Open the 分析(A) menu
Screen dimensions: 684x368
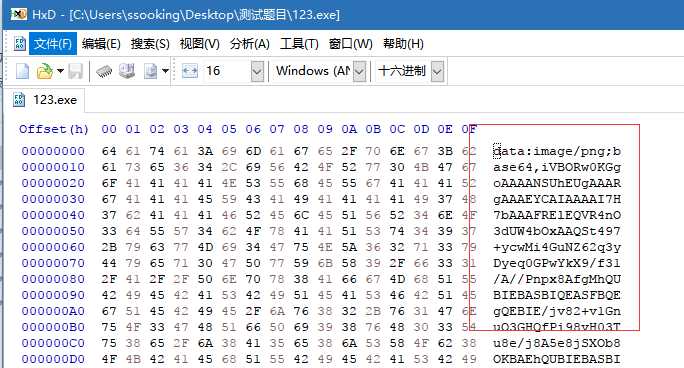pos(250,44)
